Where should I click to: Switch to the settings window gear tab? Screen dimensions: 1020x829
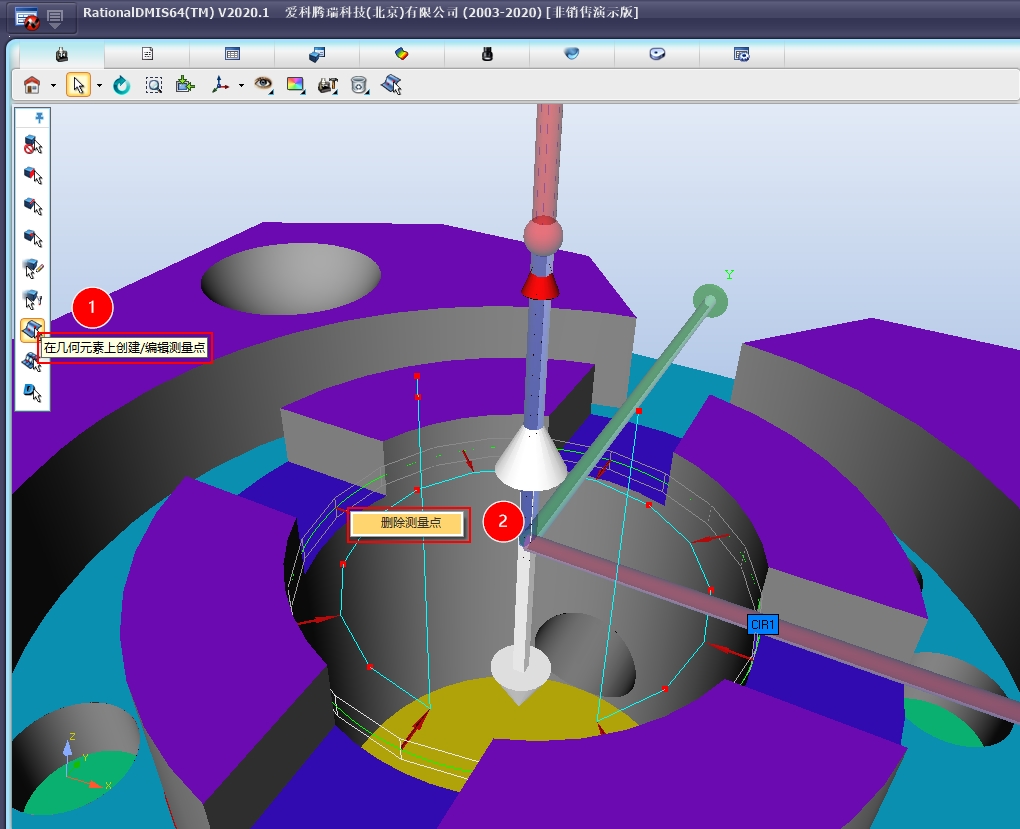point(742,54)
